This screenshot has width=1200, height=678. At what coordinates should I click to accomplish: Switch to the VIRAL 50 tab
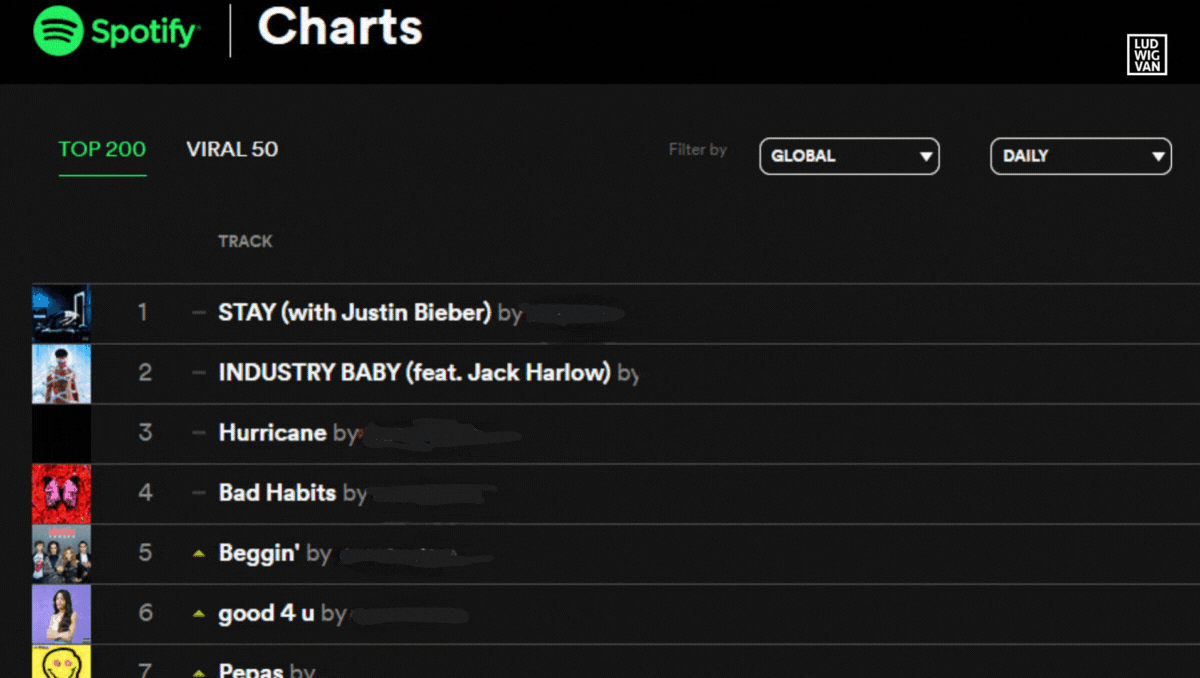click(x=232, y=150)
